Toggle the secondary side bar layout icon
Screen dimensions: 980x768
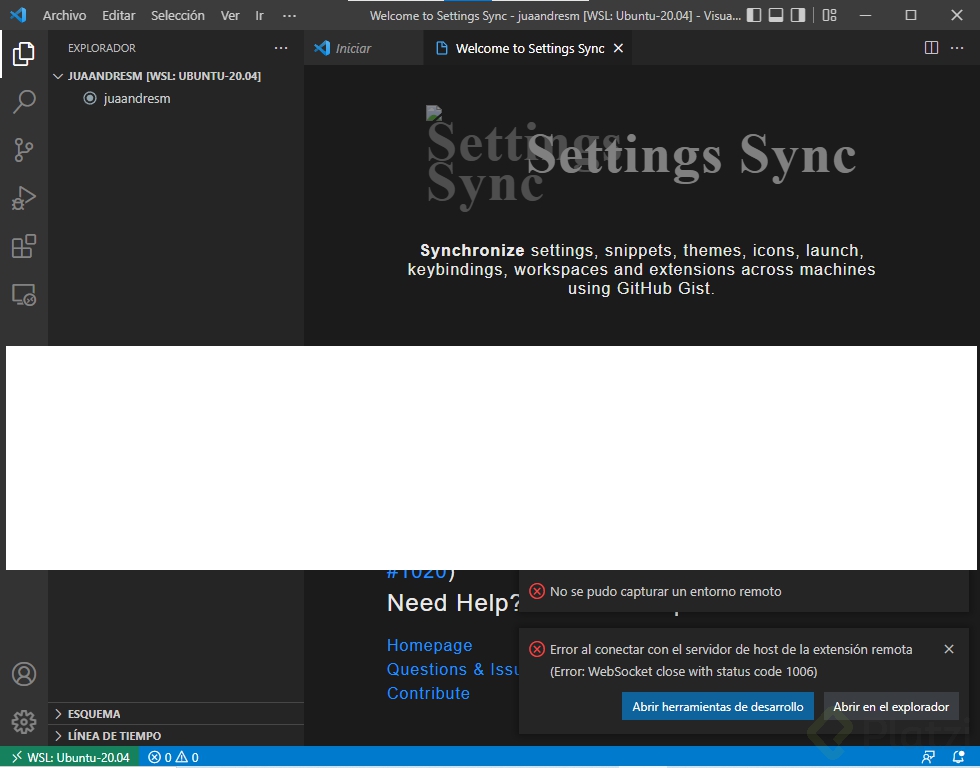(798, 15)
